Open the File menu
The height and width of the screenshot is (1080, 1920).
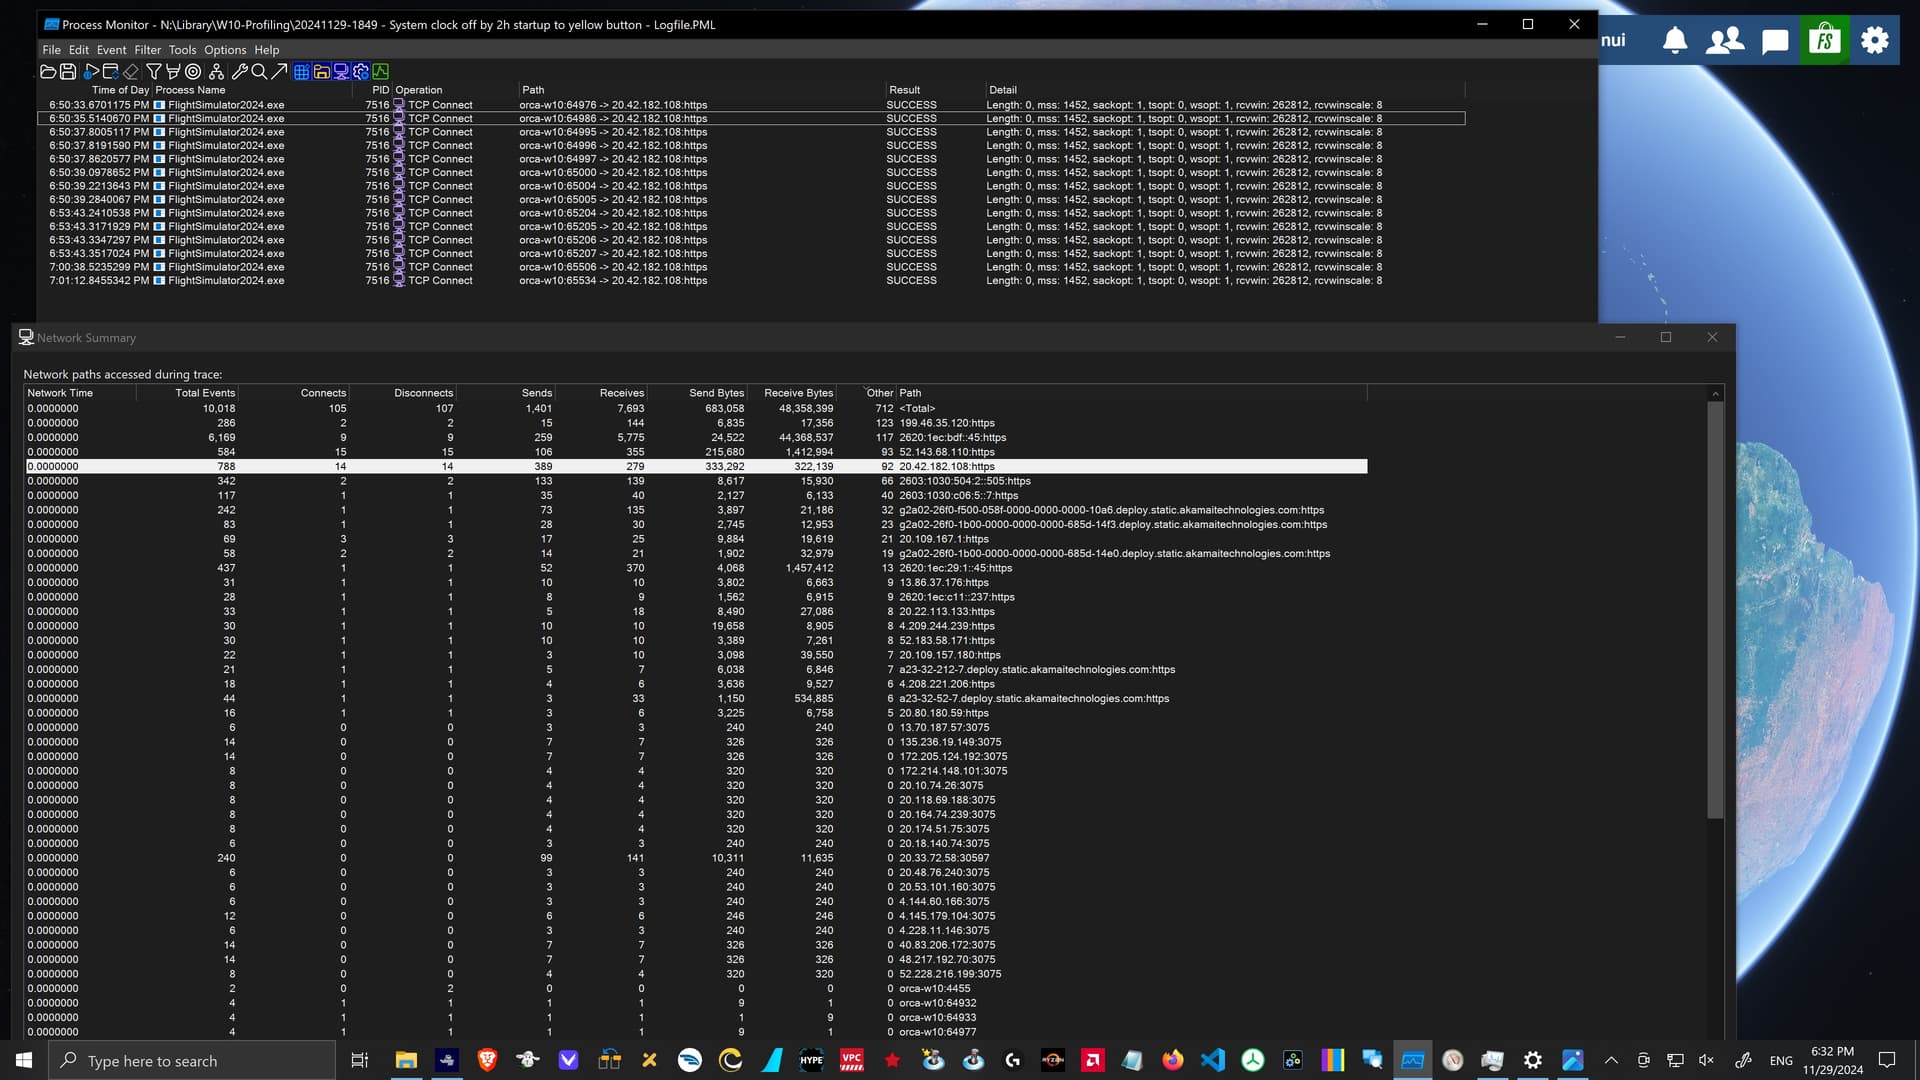click(51, 49)
